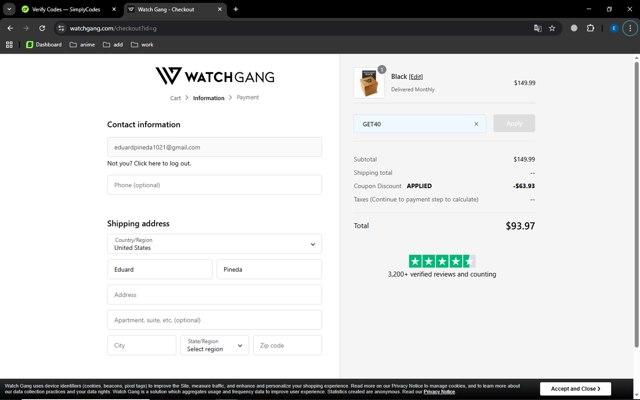Click the Apply coupon button
The width and height of the screenshot is (640, 400).
tap(514, 123)
